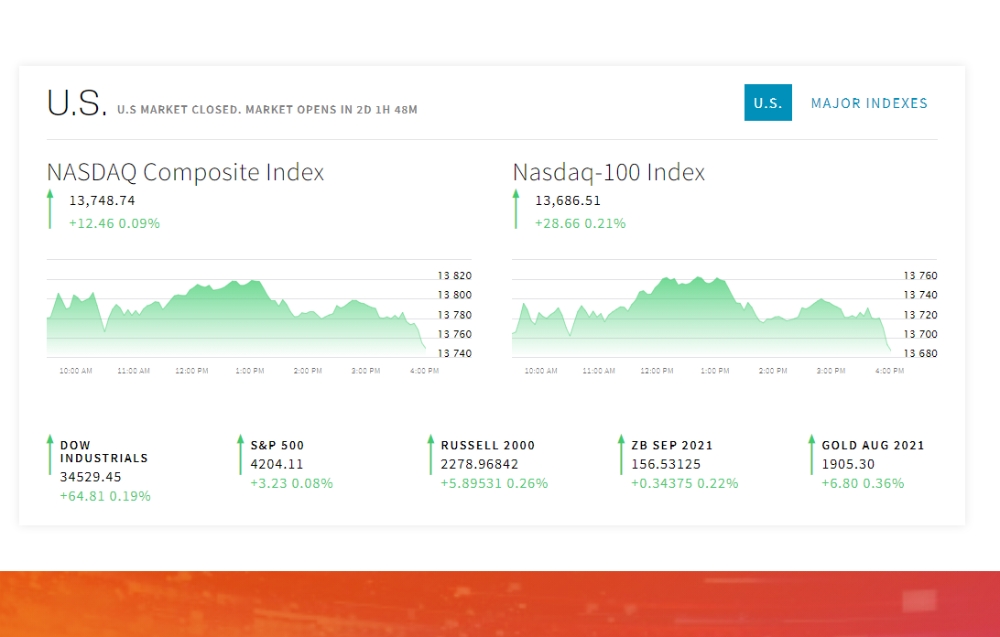Select the U.S. tab button

[x=768, y=103]
